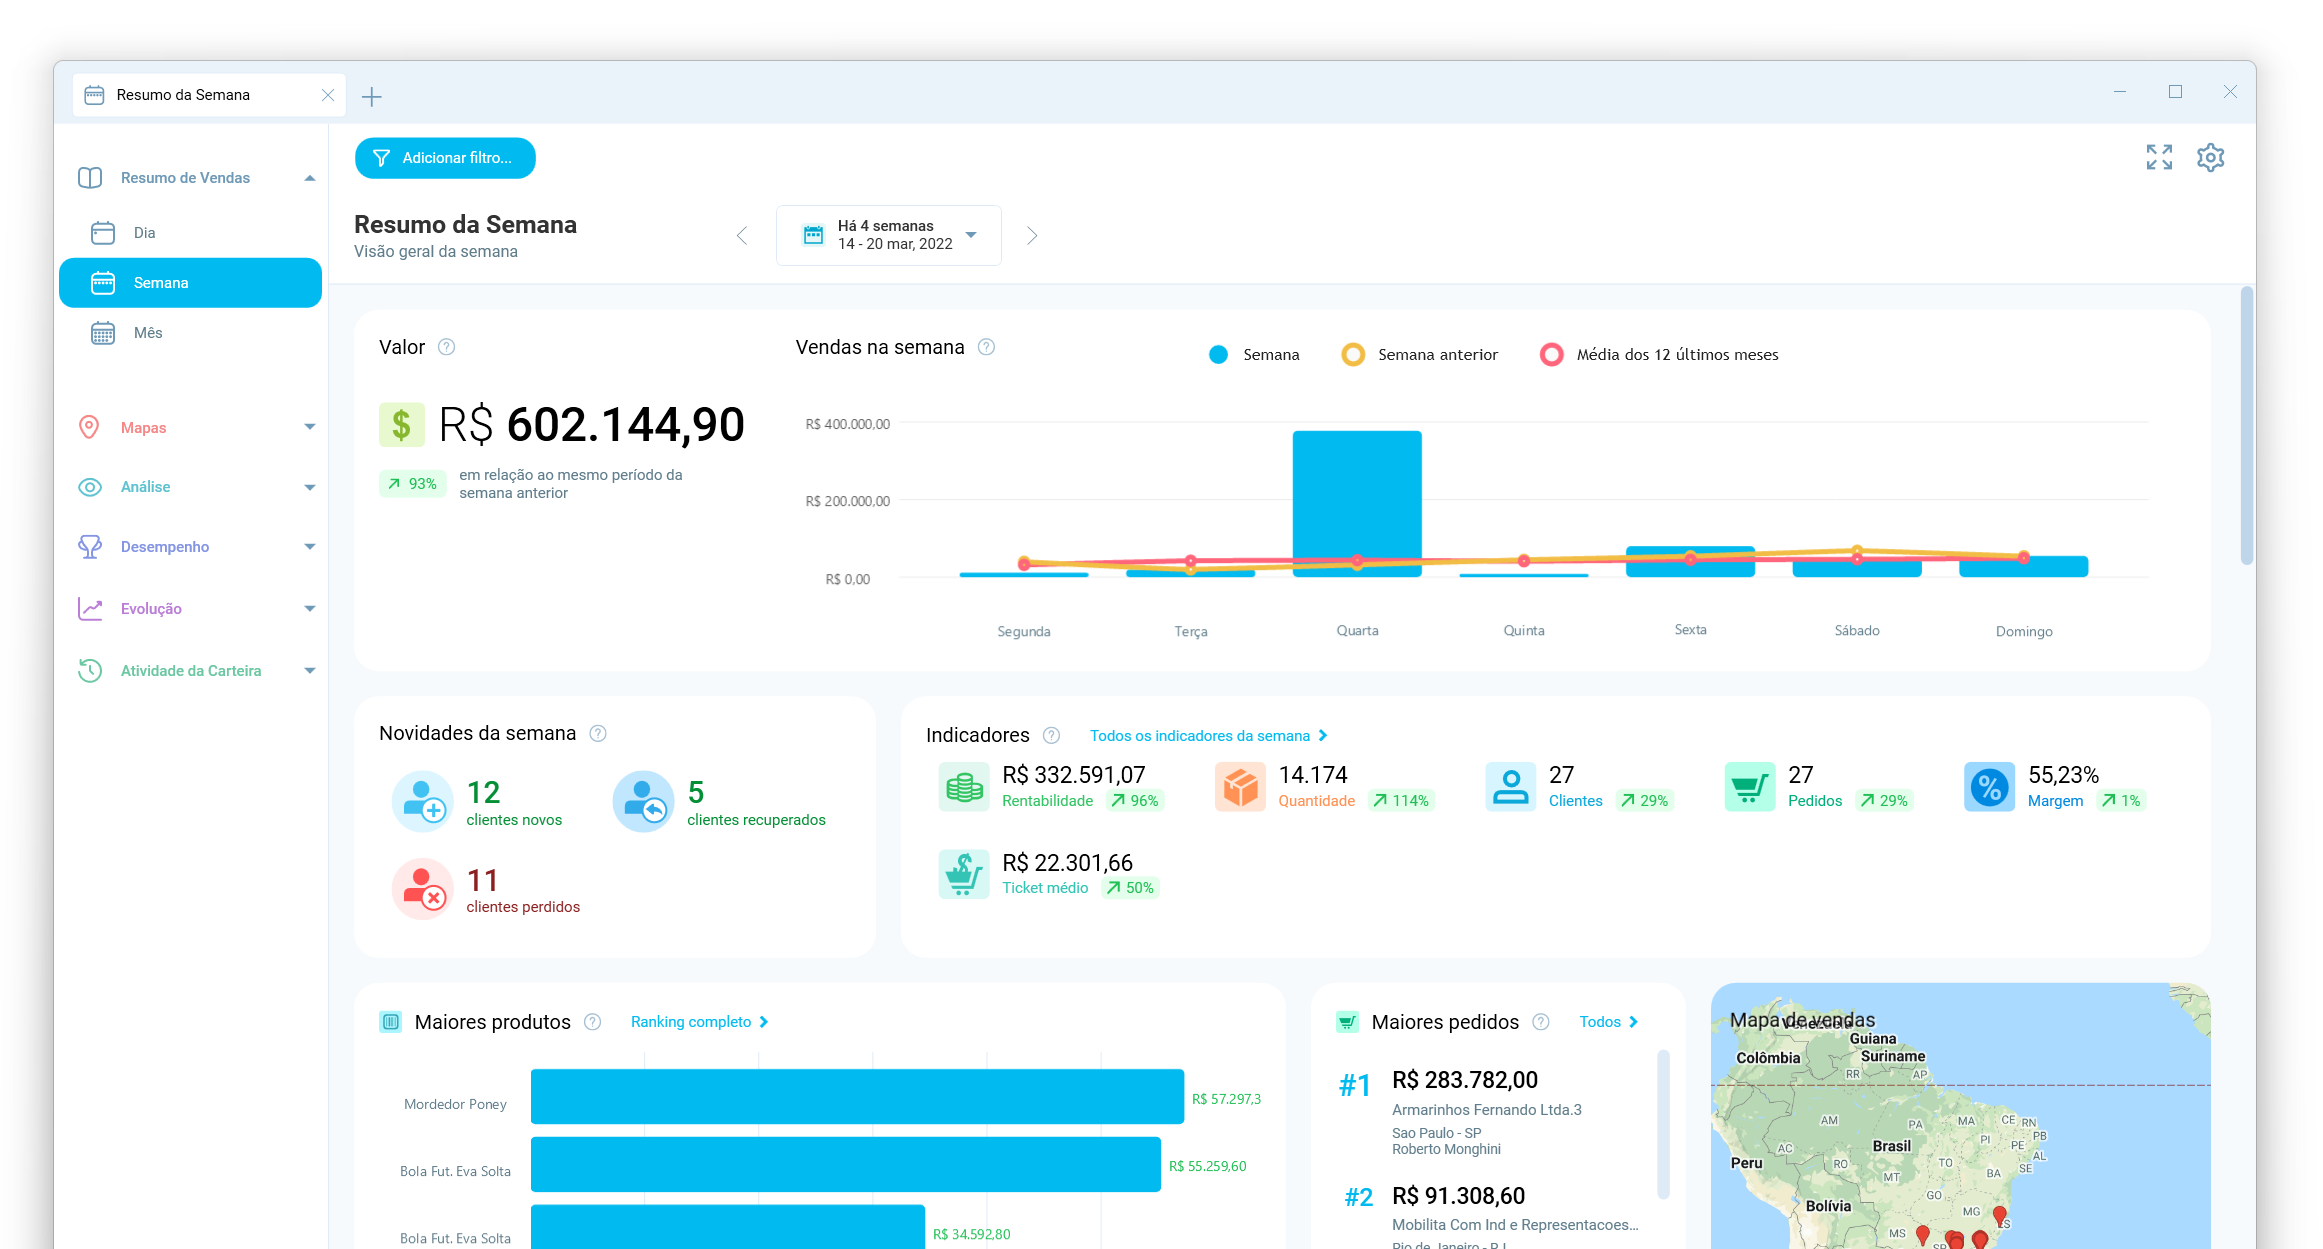This screenshot has height=1249, width=2323.
Task: Click the clientes novos icon
Action: pyautogui.click(x=422, y=801)
